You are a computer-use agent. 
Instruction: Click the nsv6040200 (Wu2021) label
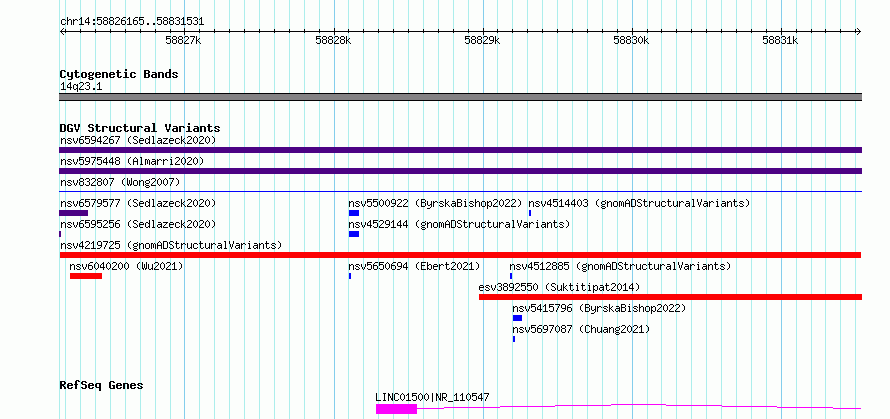126,266
